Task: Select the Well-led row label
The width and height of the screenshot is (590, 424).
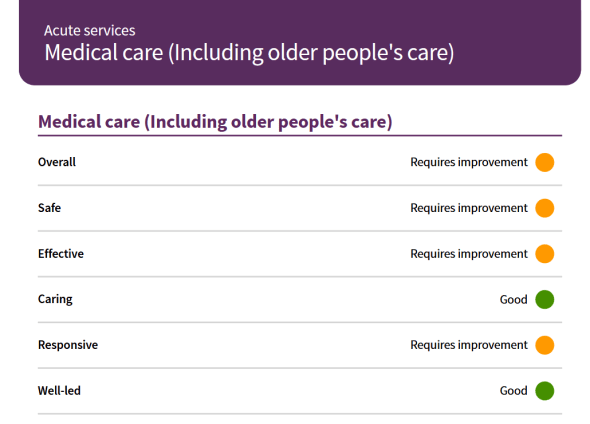Action: click(59, 391)
